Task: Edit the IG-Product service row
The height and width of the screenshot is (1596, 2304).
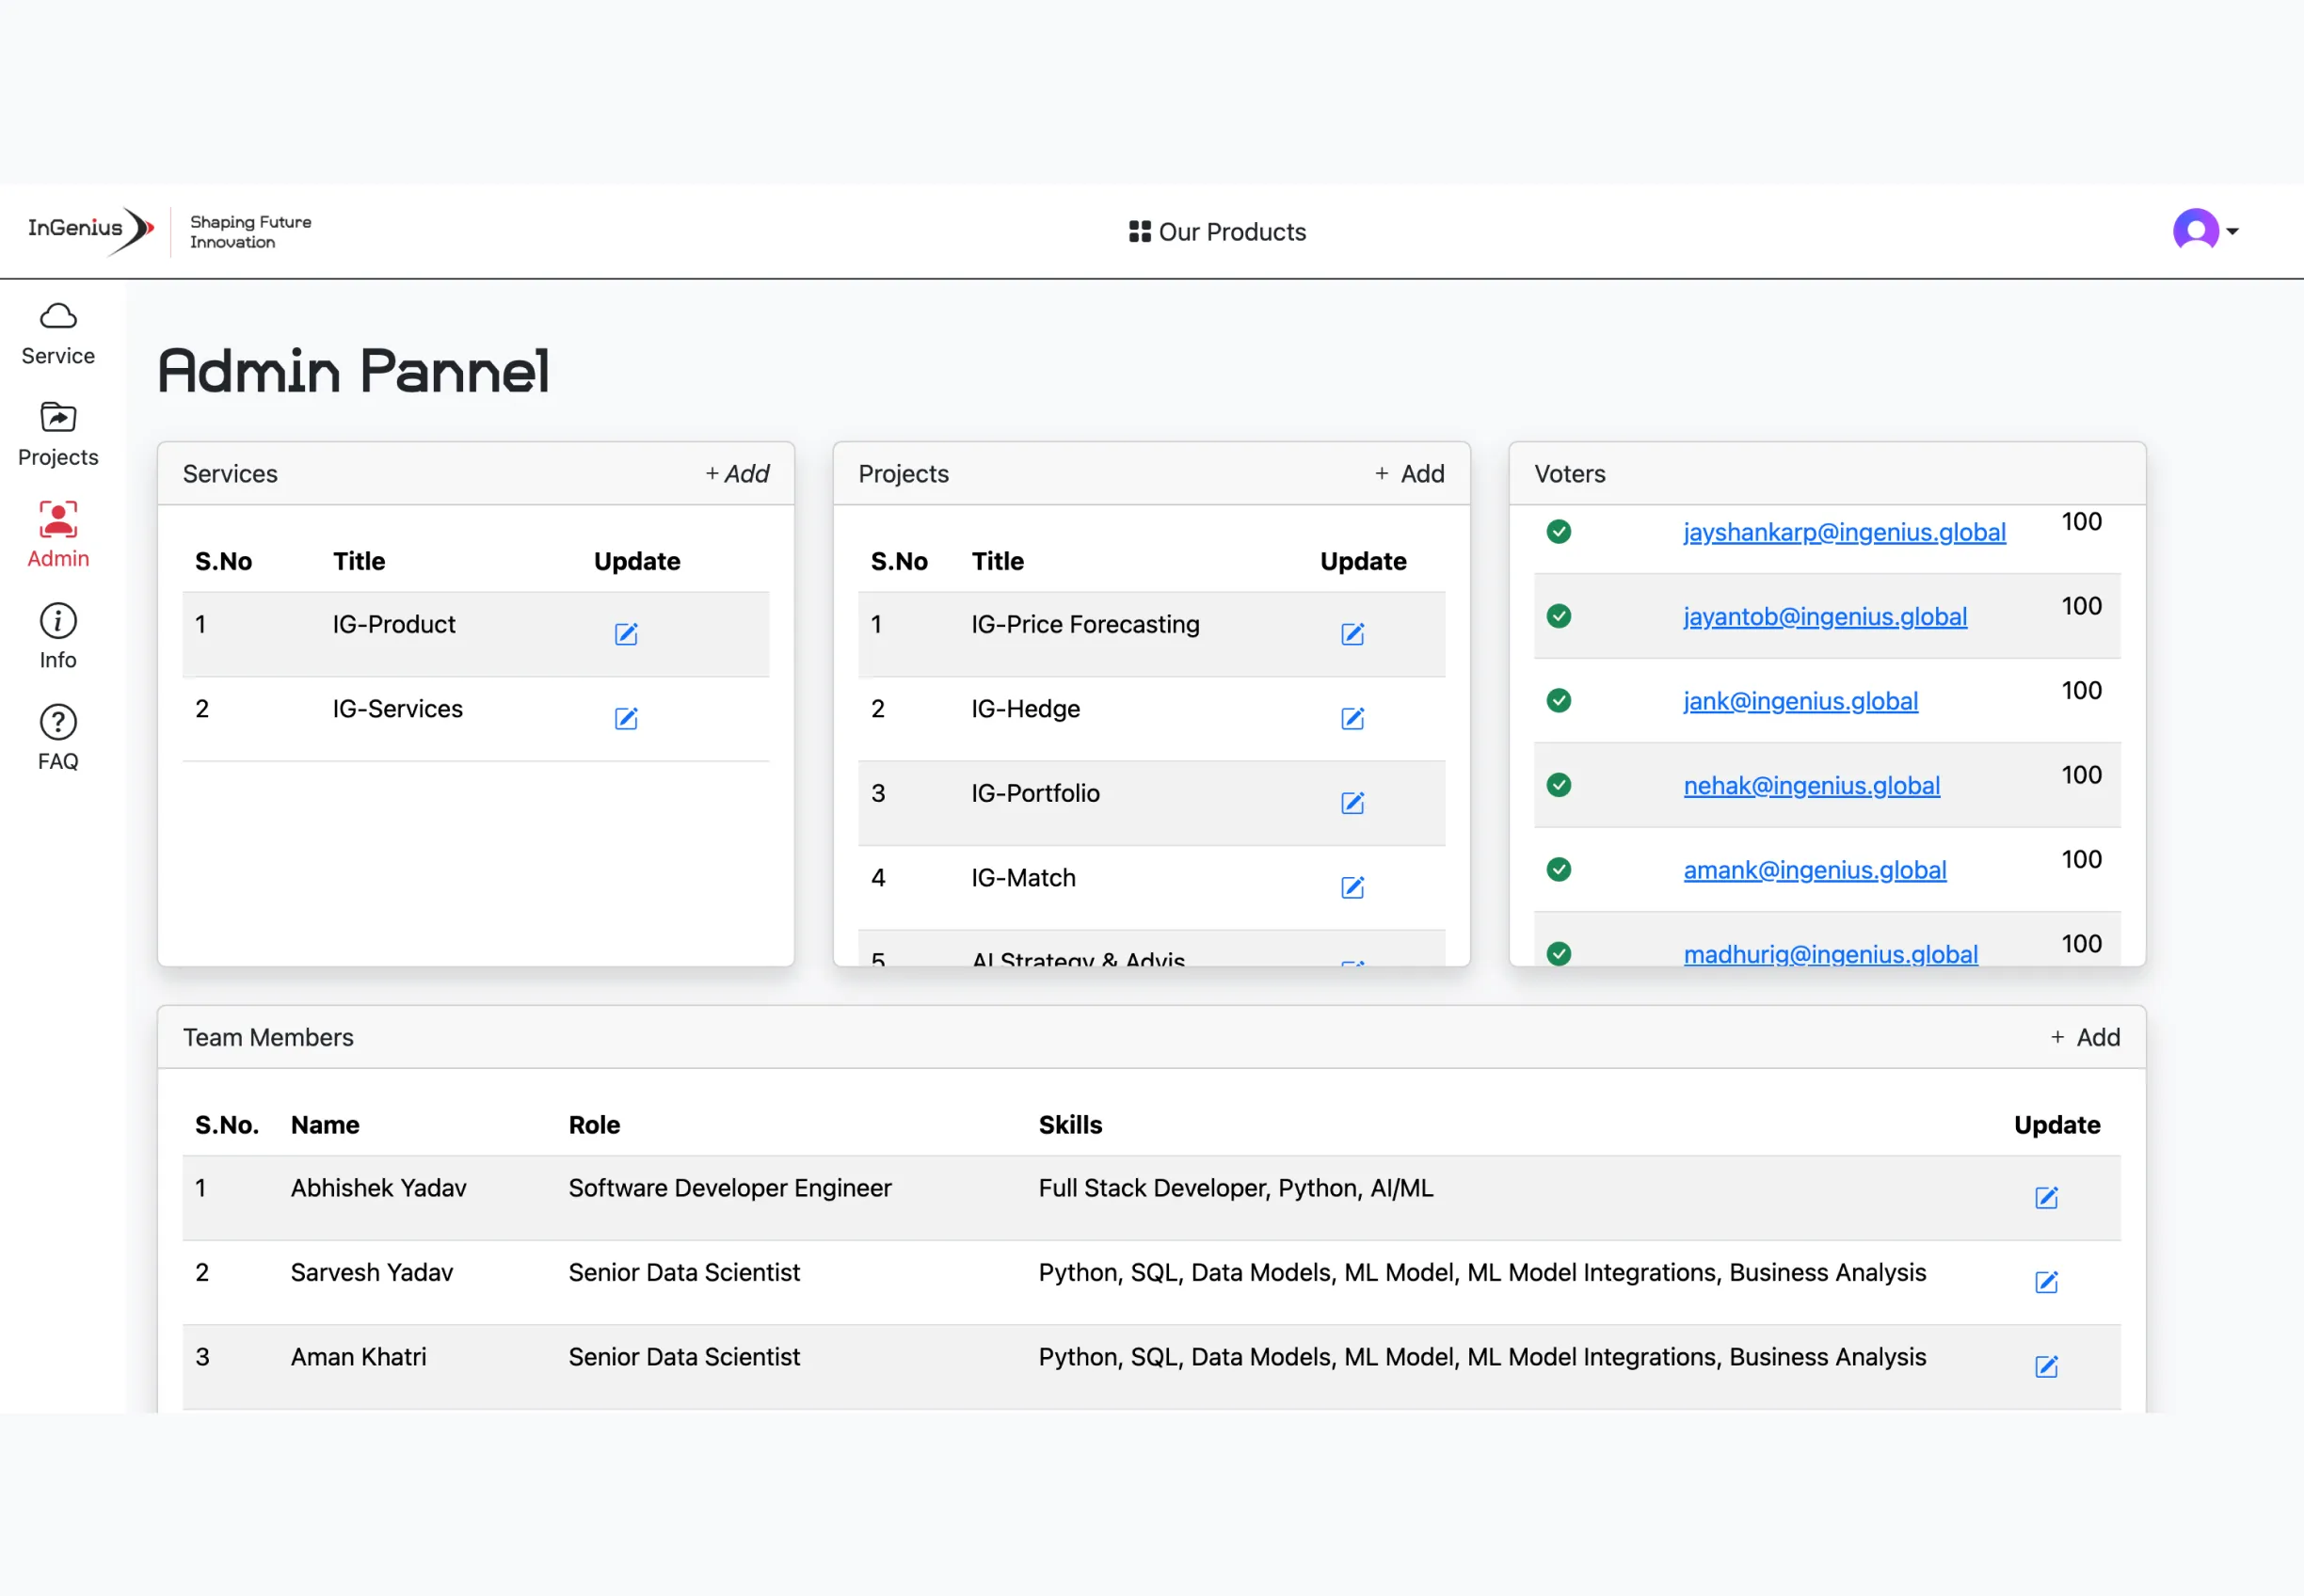Action: 626,634
